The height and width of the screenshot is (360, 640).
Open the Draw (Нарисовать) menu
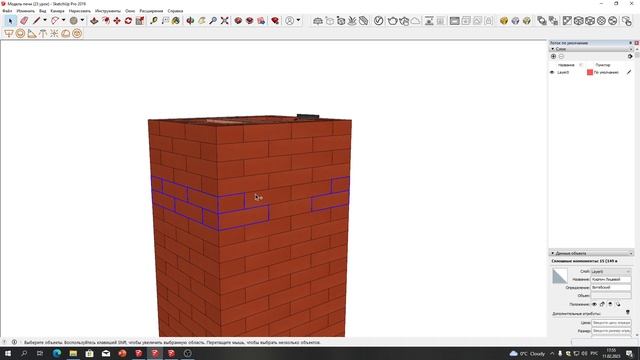80,11
